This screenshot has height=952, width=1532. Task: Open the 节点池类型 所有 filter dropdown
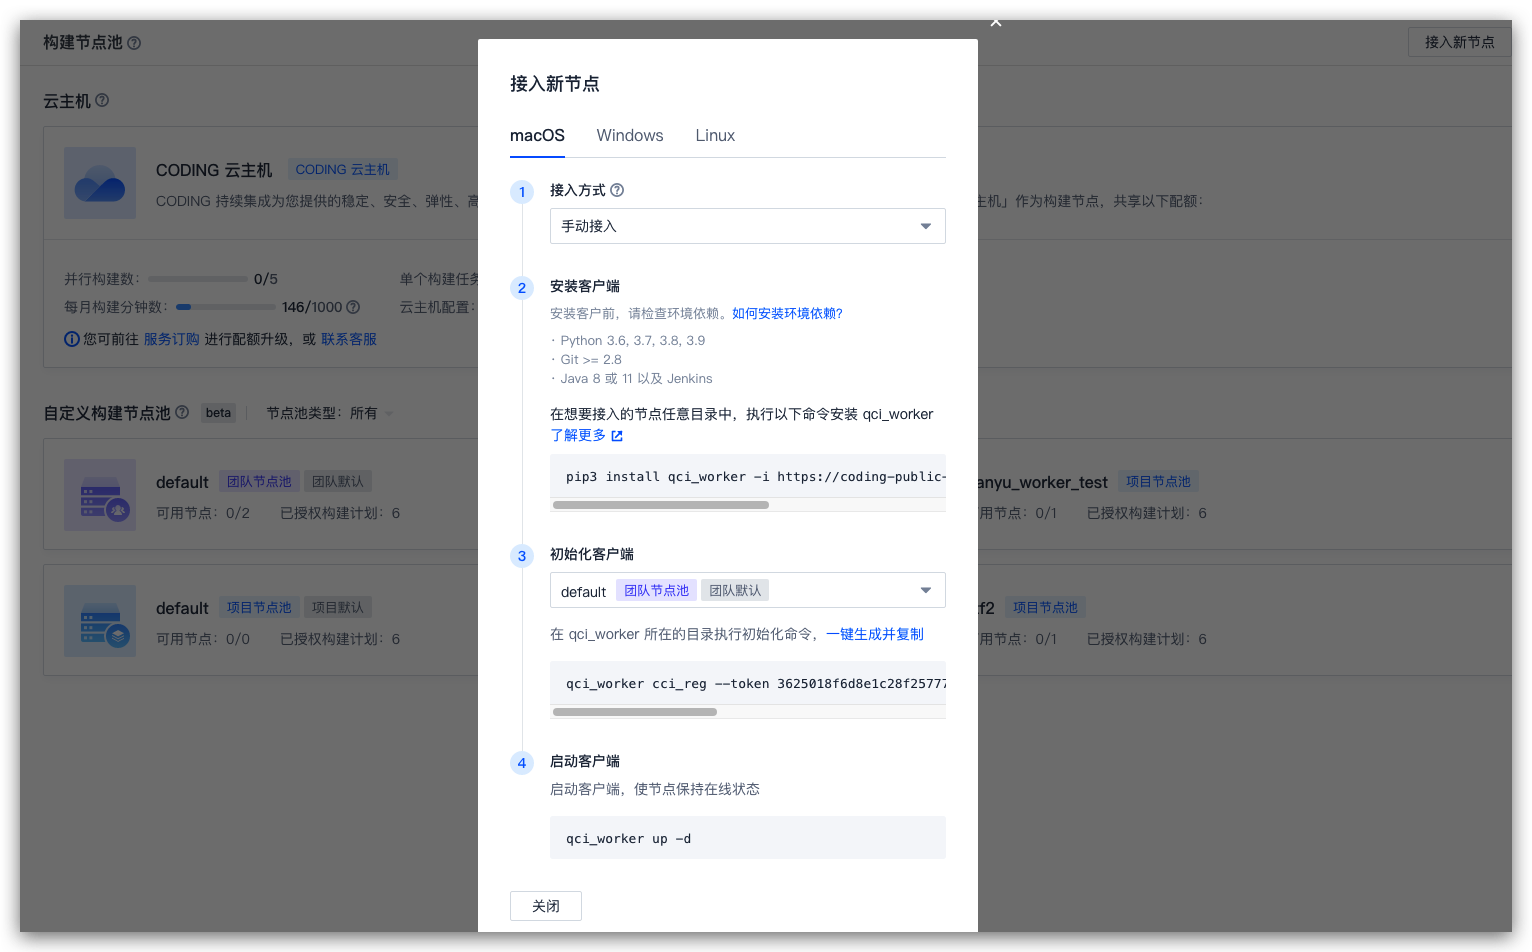[x=330, y=413]
